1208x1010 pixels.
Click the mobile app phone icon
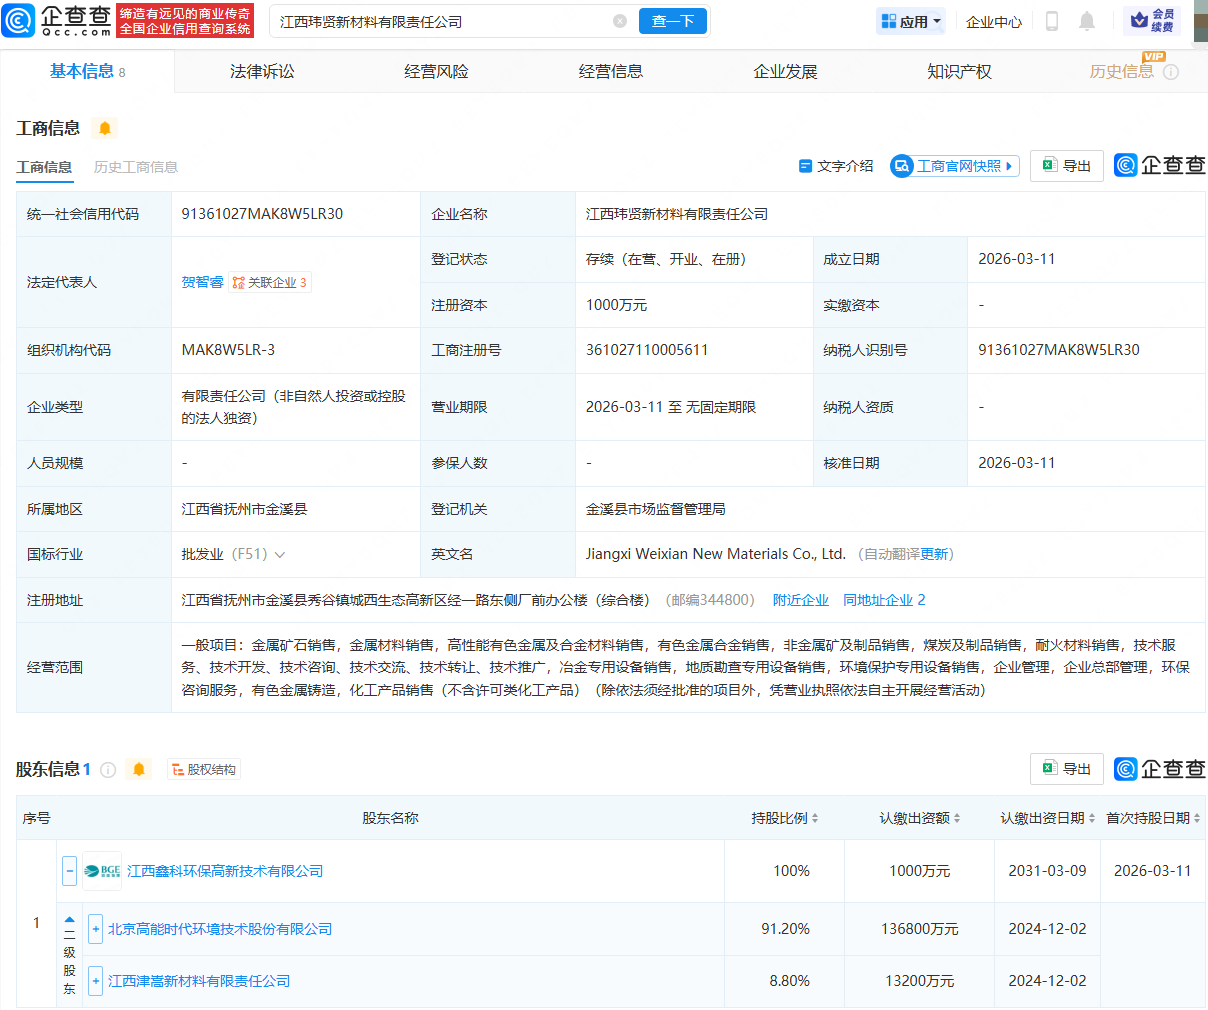point(1051,20)
